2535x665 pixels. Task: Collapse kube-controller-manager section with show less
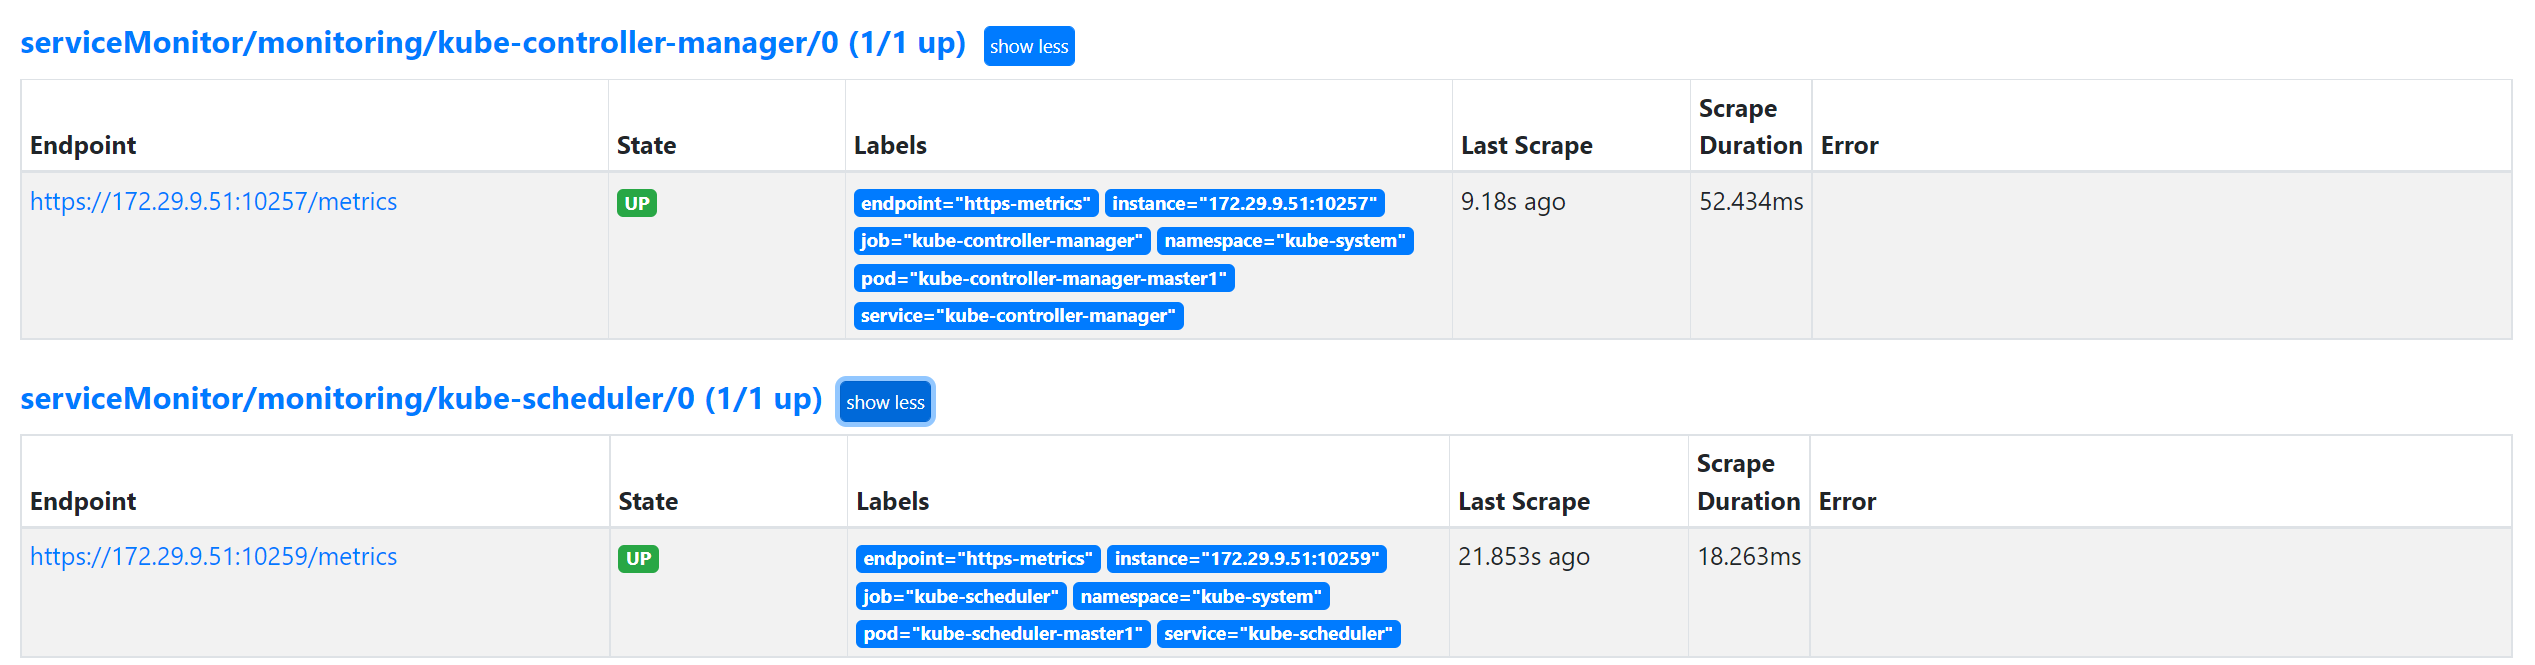pyautogui.click(x=1028, y=46)
